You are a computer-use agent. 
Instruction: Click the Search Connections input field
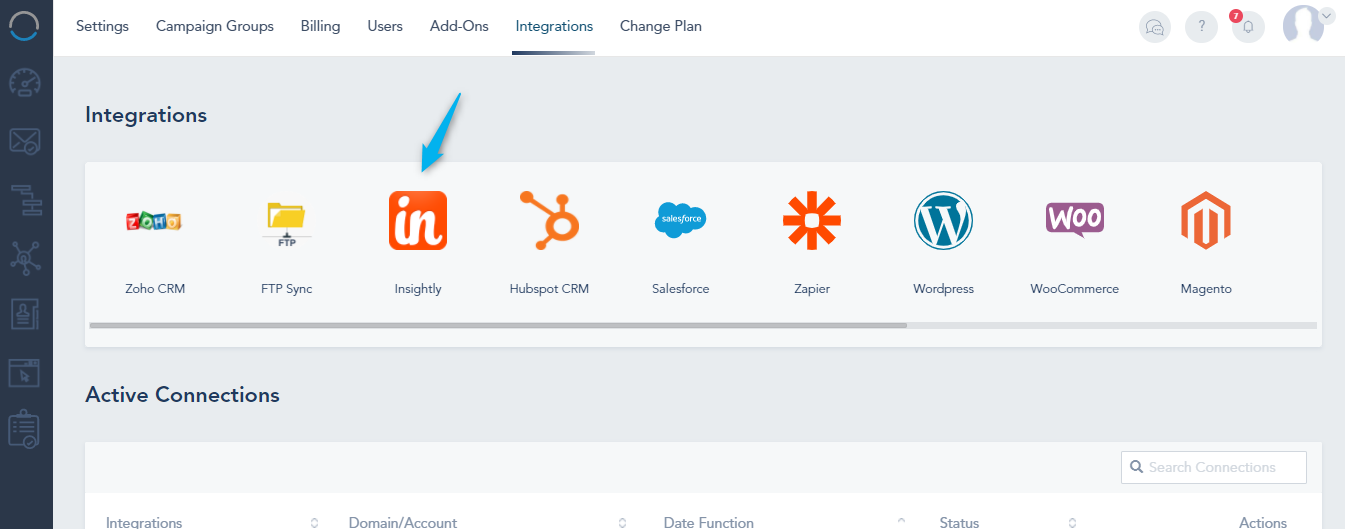tap(1214, 467)
